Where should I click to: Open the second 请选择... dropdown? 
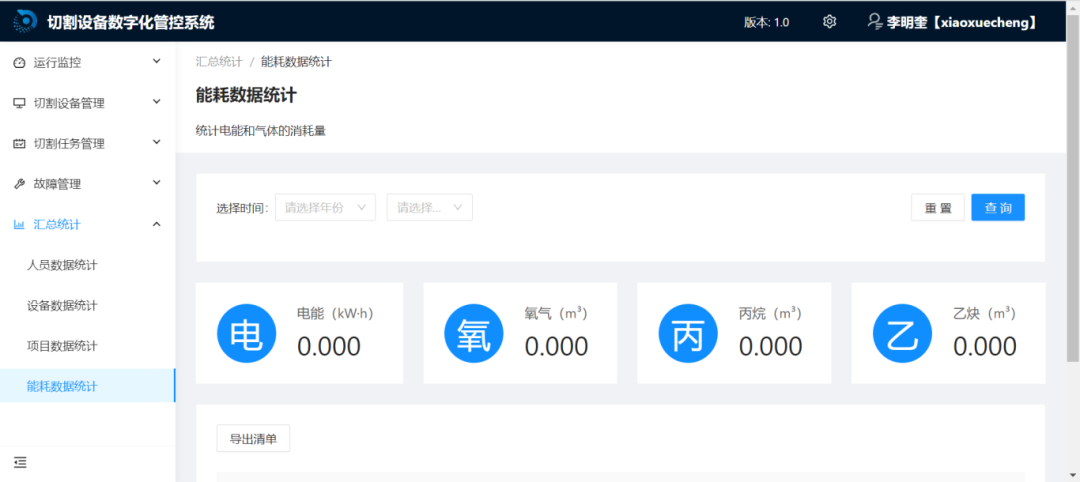(430, 207)
